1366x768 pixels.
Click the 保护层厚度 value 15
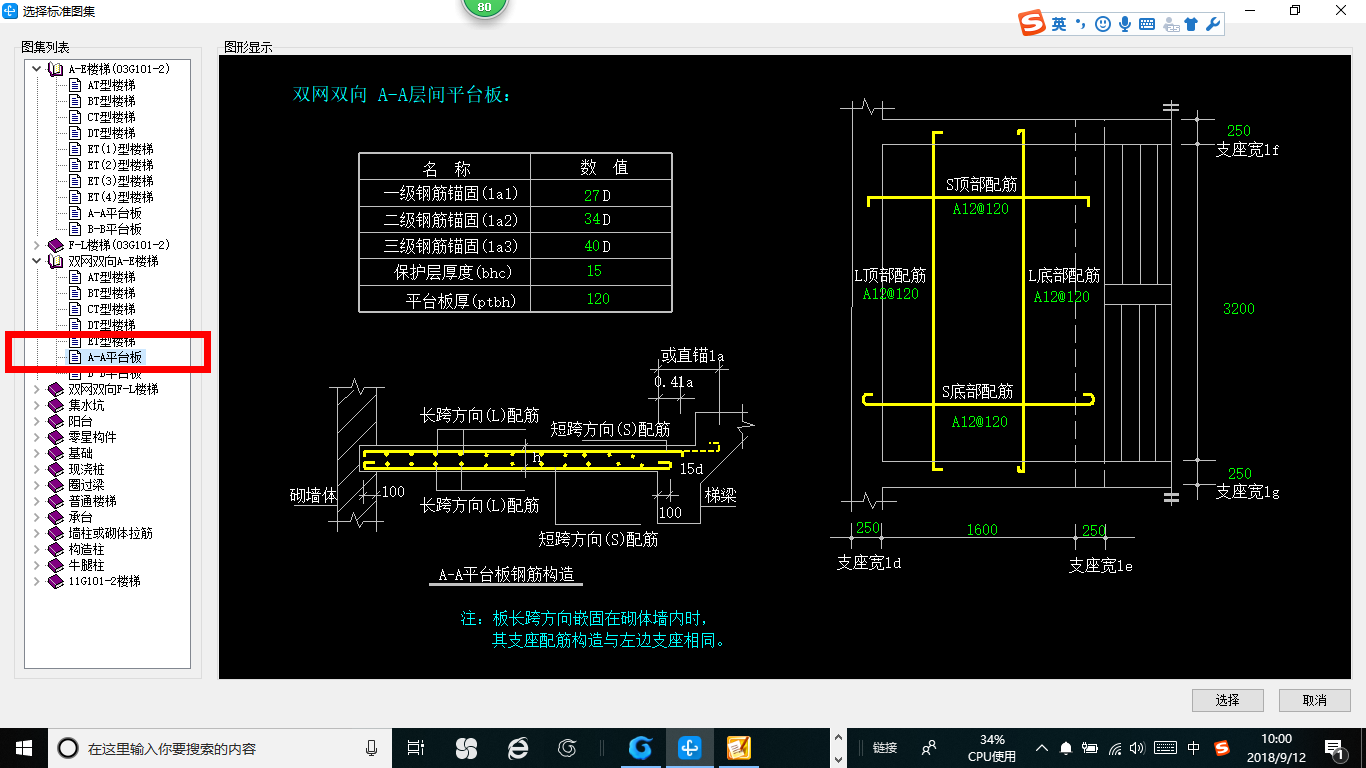594,271
